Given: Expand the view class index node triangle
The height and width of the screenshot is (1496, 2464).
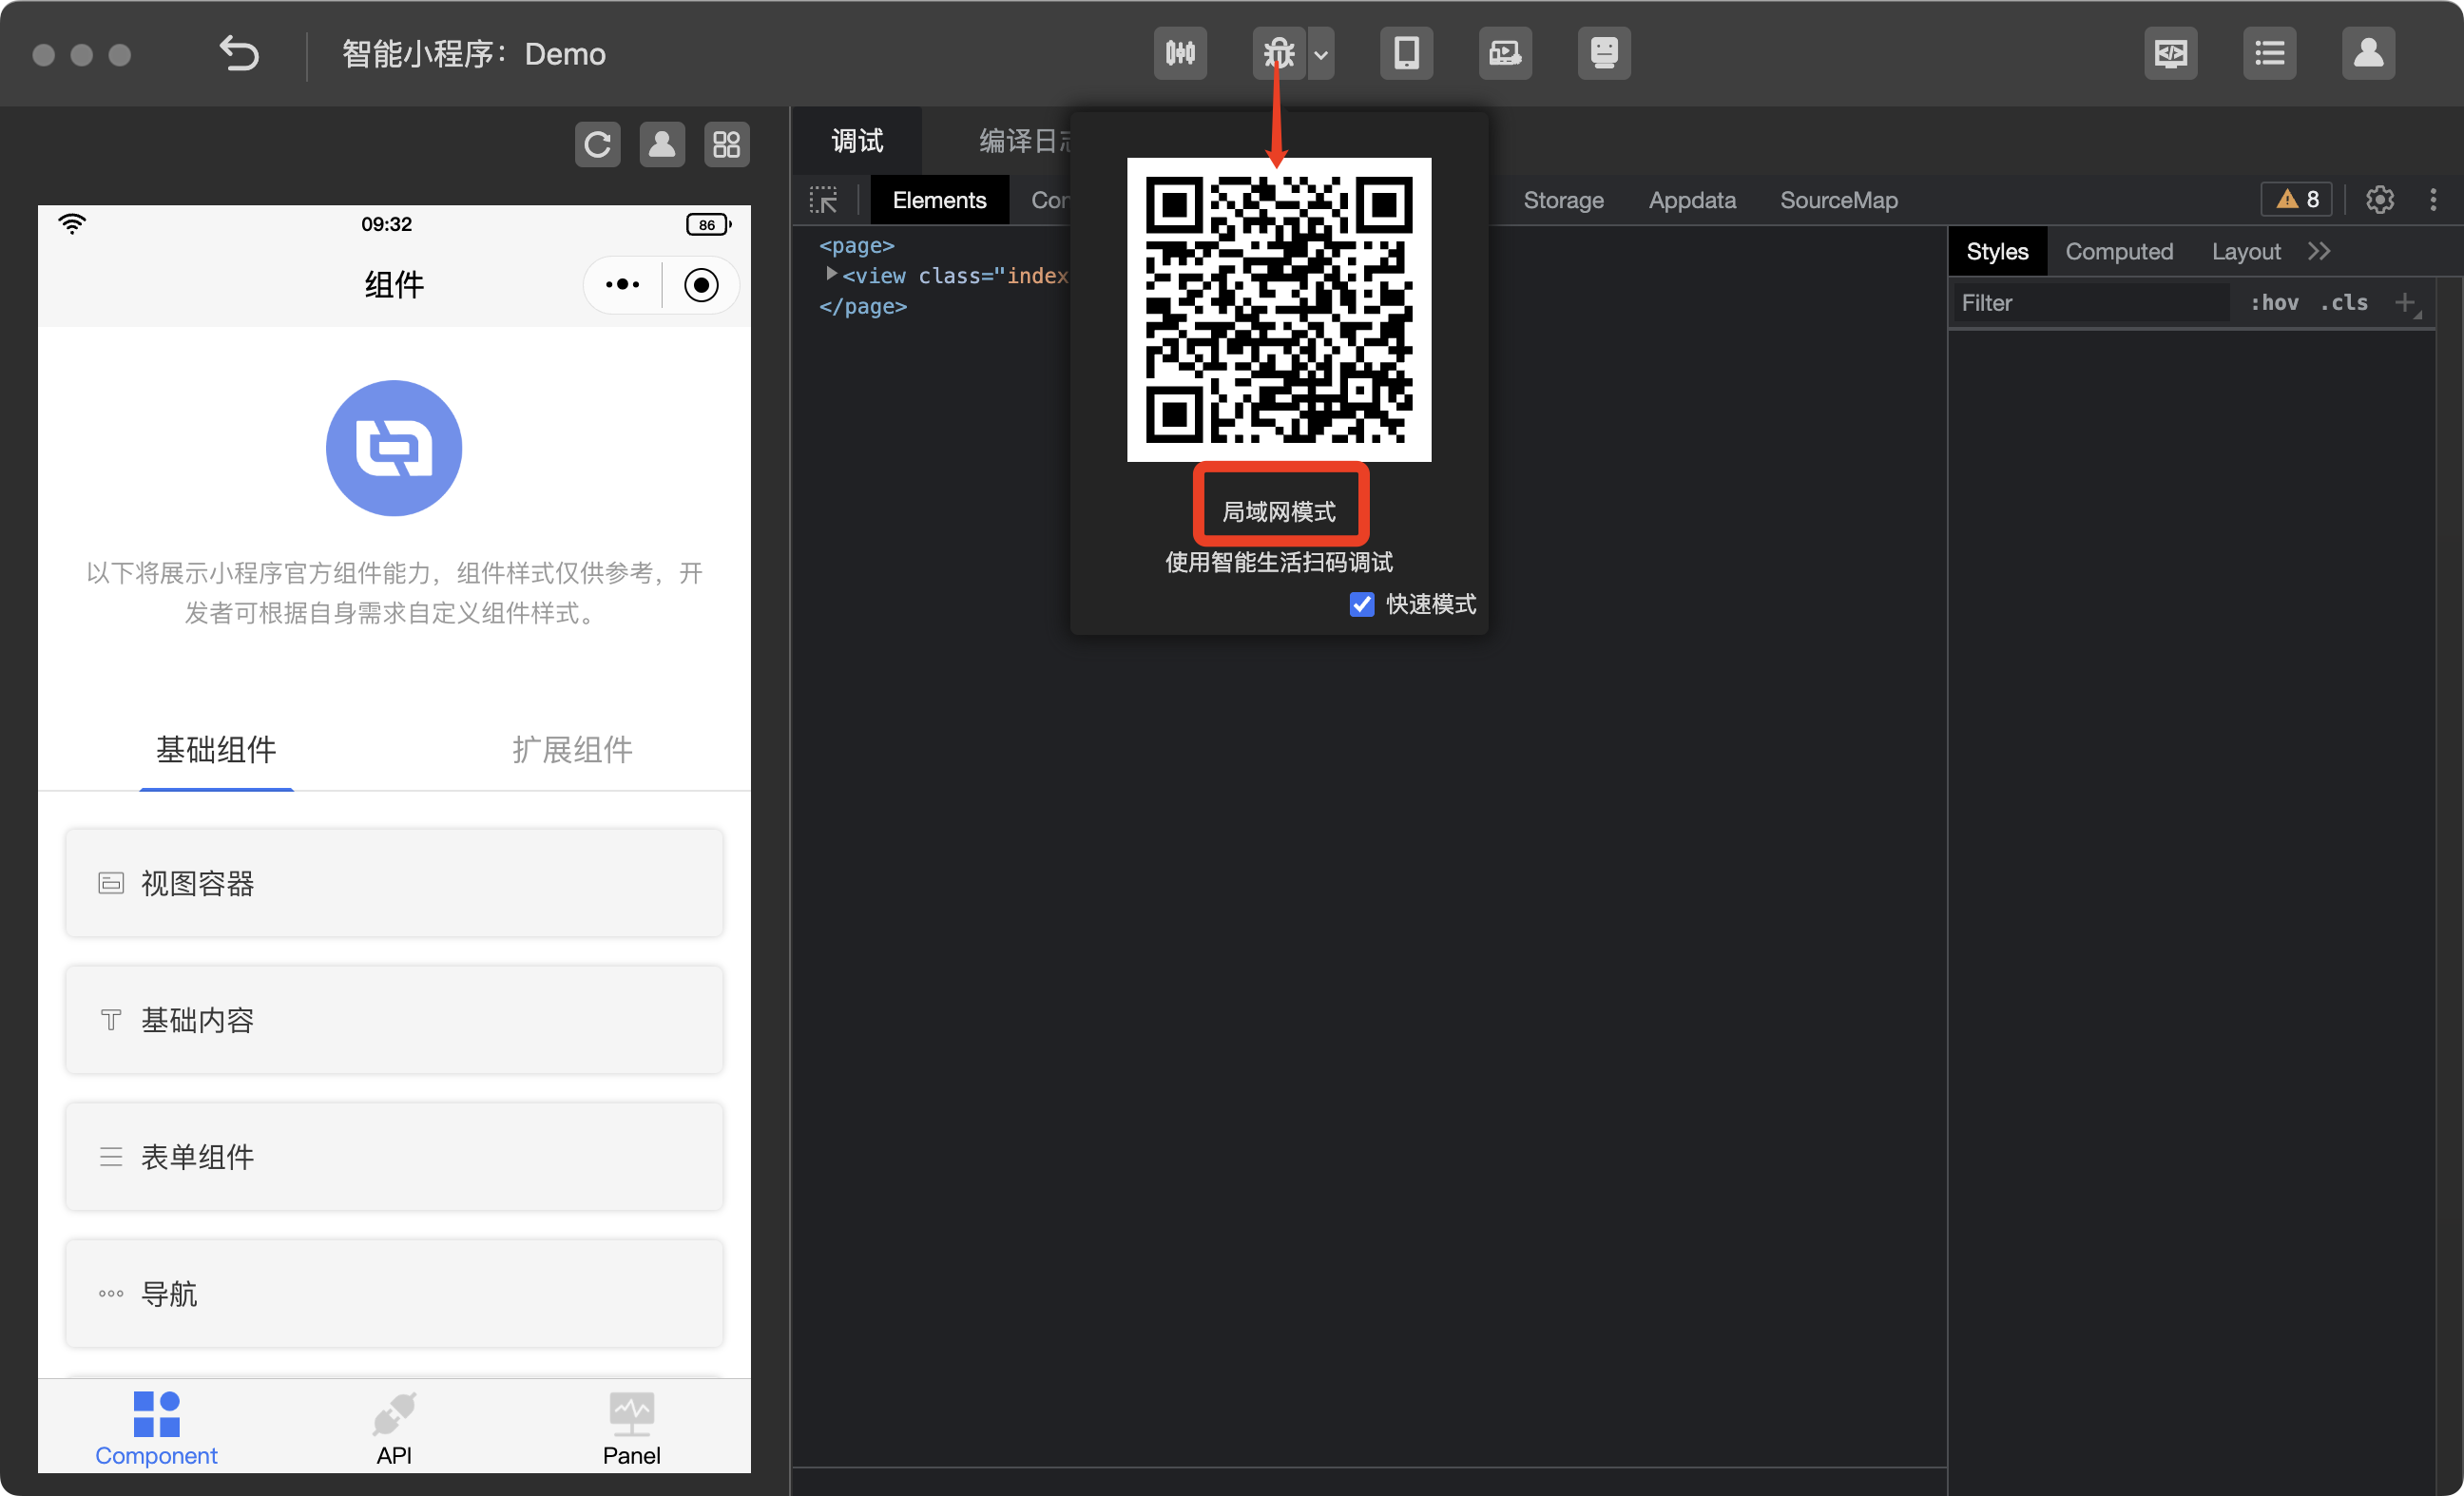Looking at the screenshot, I should pyautogui.click(x=830, y=274).
